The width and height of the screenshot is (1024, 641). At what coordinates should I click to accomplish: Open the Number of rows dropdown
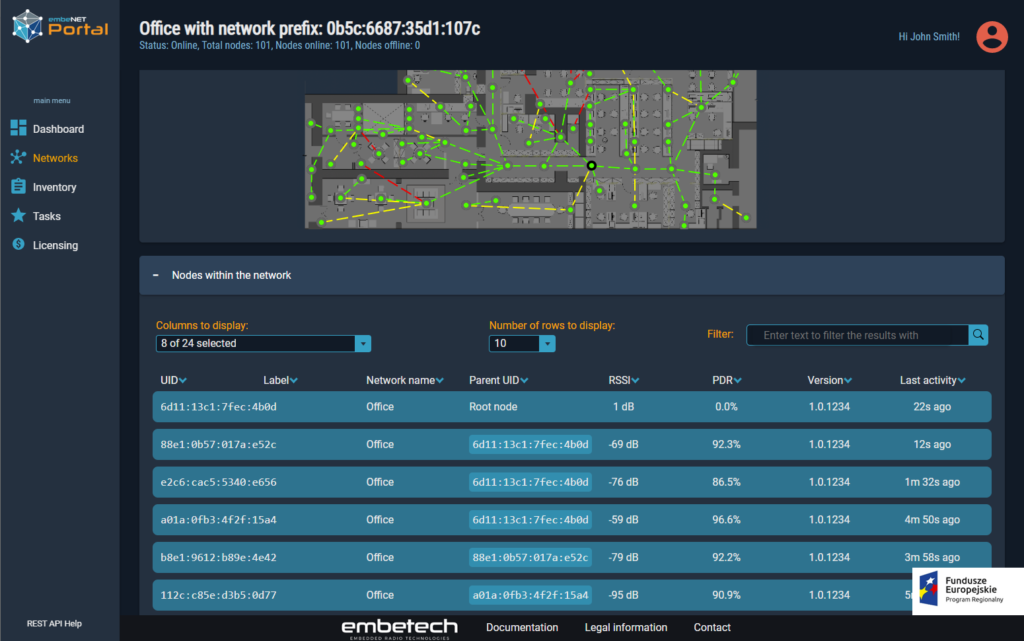point(522,343)
